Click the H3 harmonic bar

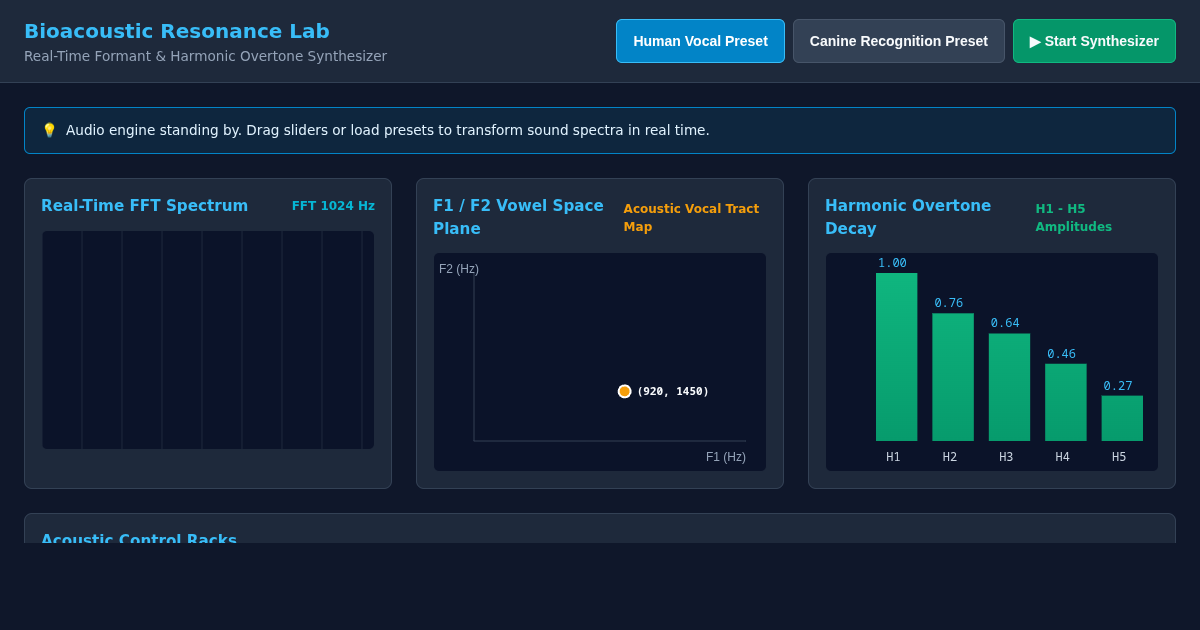1009,387
